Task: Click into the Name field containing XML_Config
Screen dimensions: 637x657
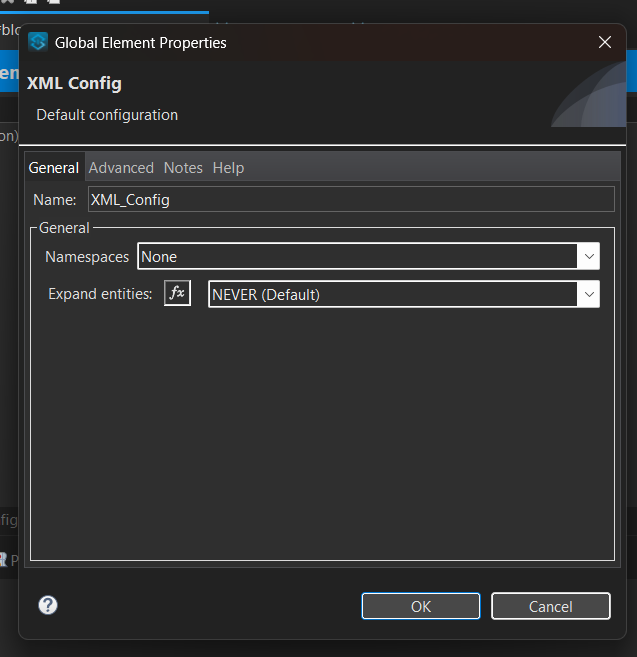Action: (x=350, y=199)
